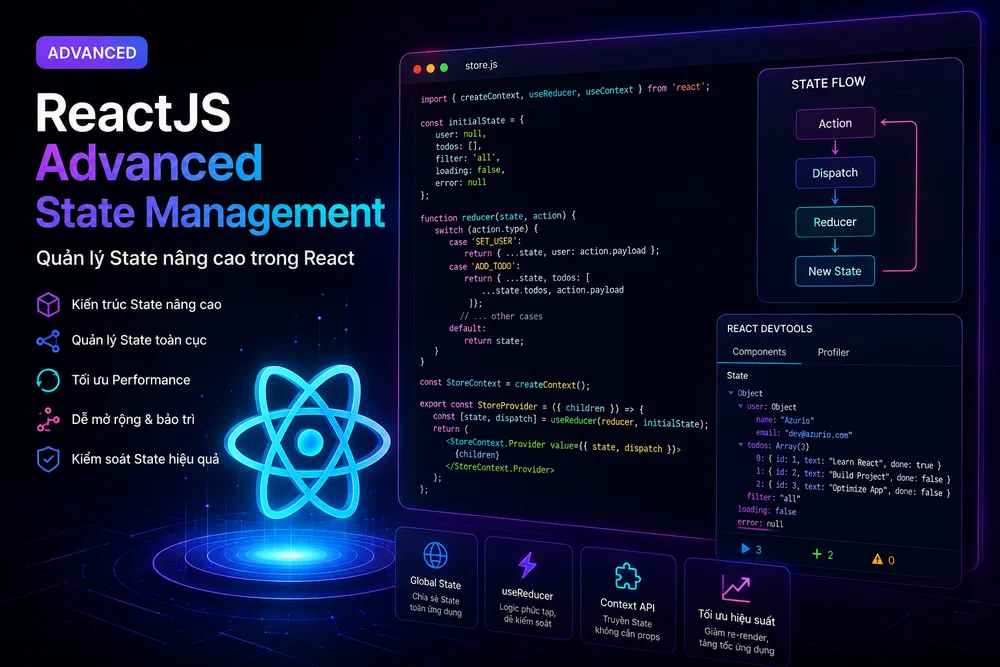Viewport: 1000px width, 667px height.
Task: Click the filter: "all" state entry in DevTools
Action: tap(773, 497)
